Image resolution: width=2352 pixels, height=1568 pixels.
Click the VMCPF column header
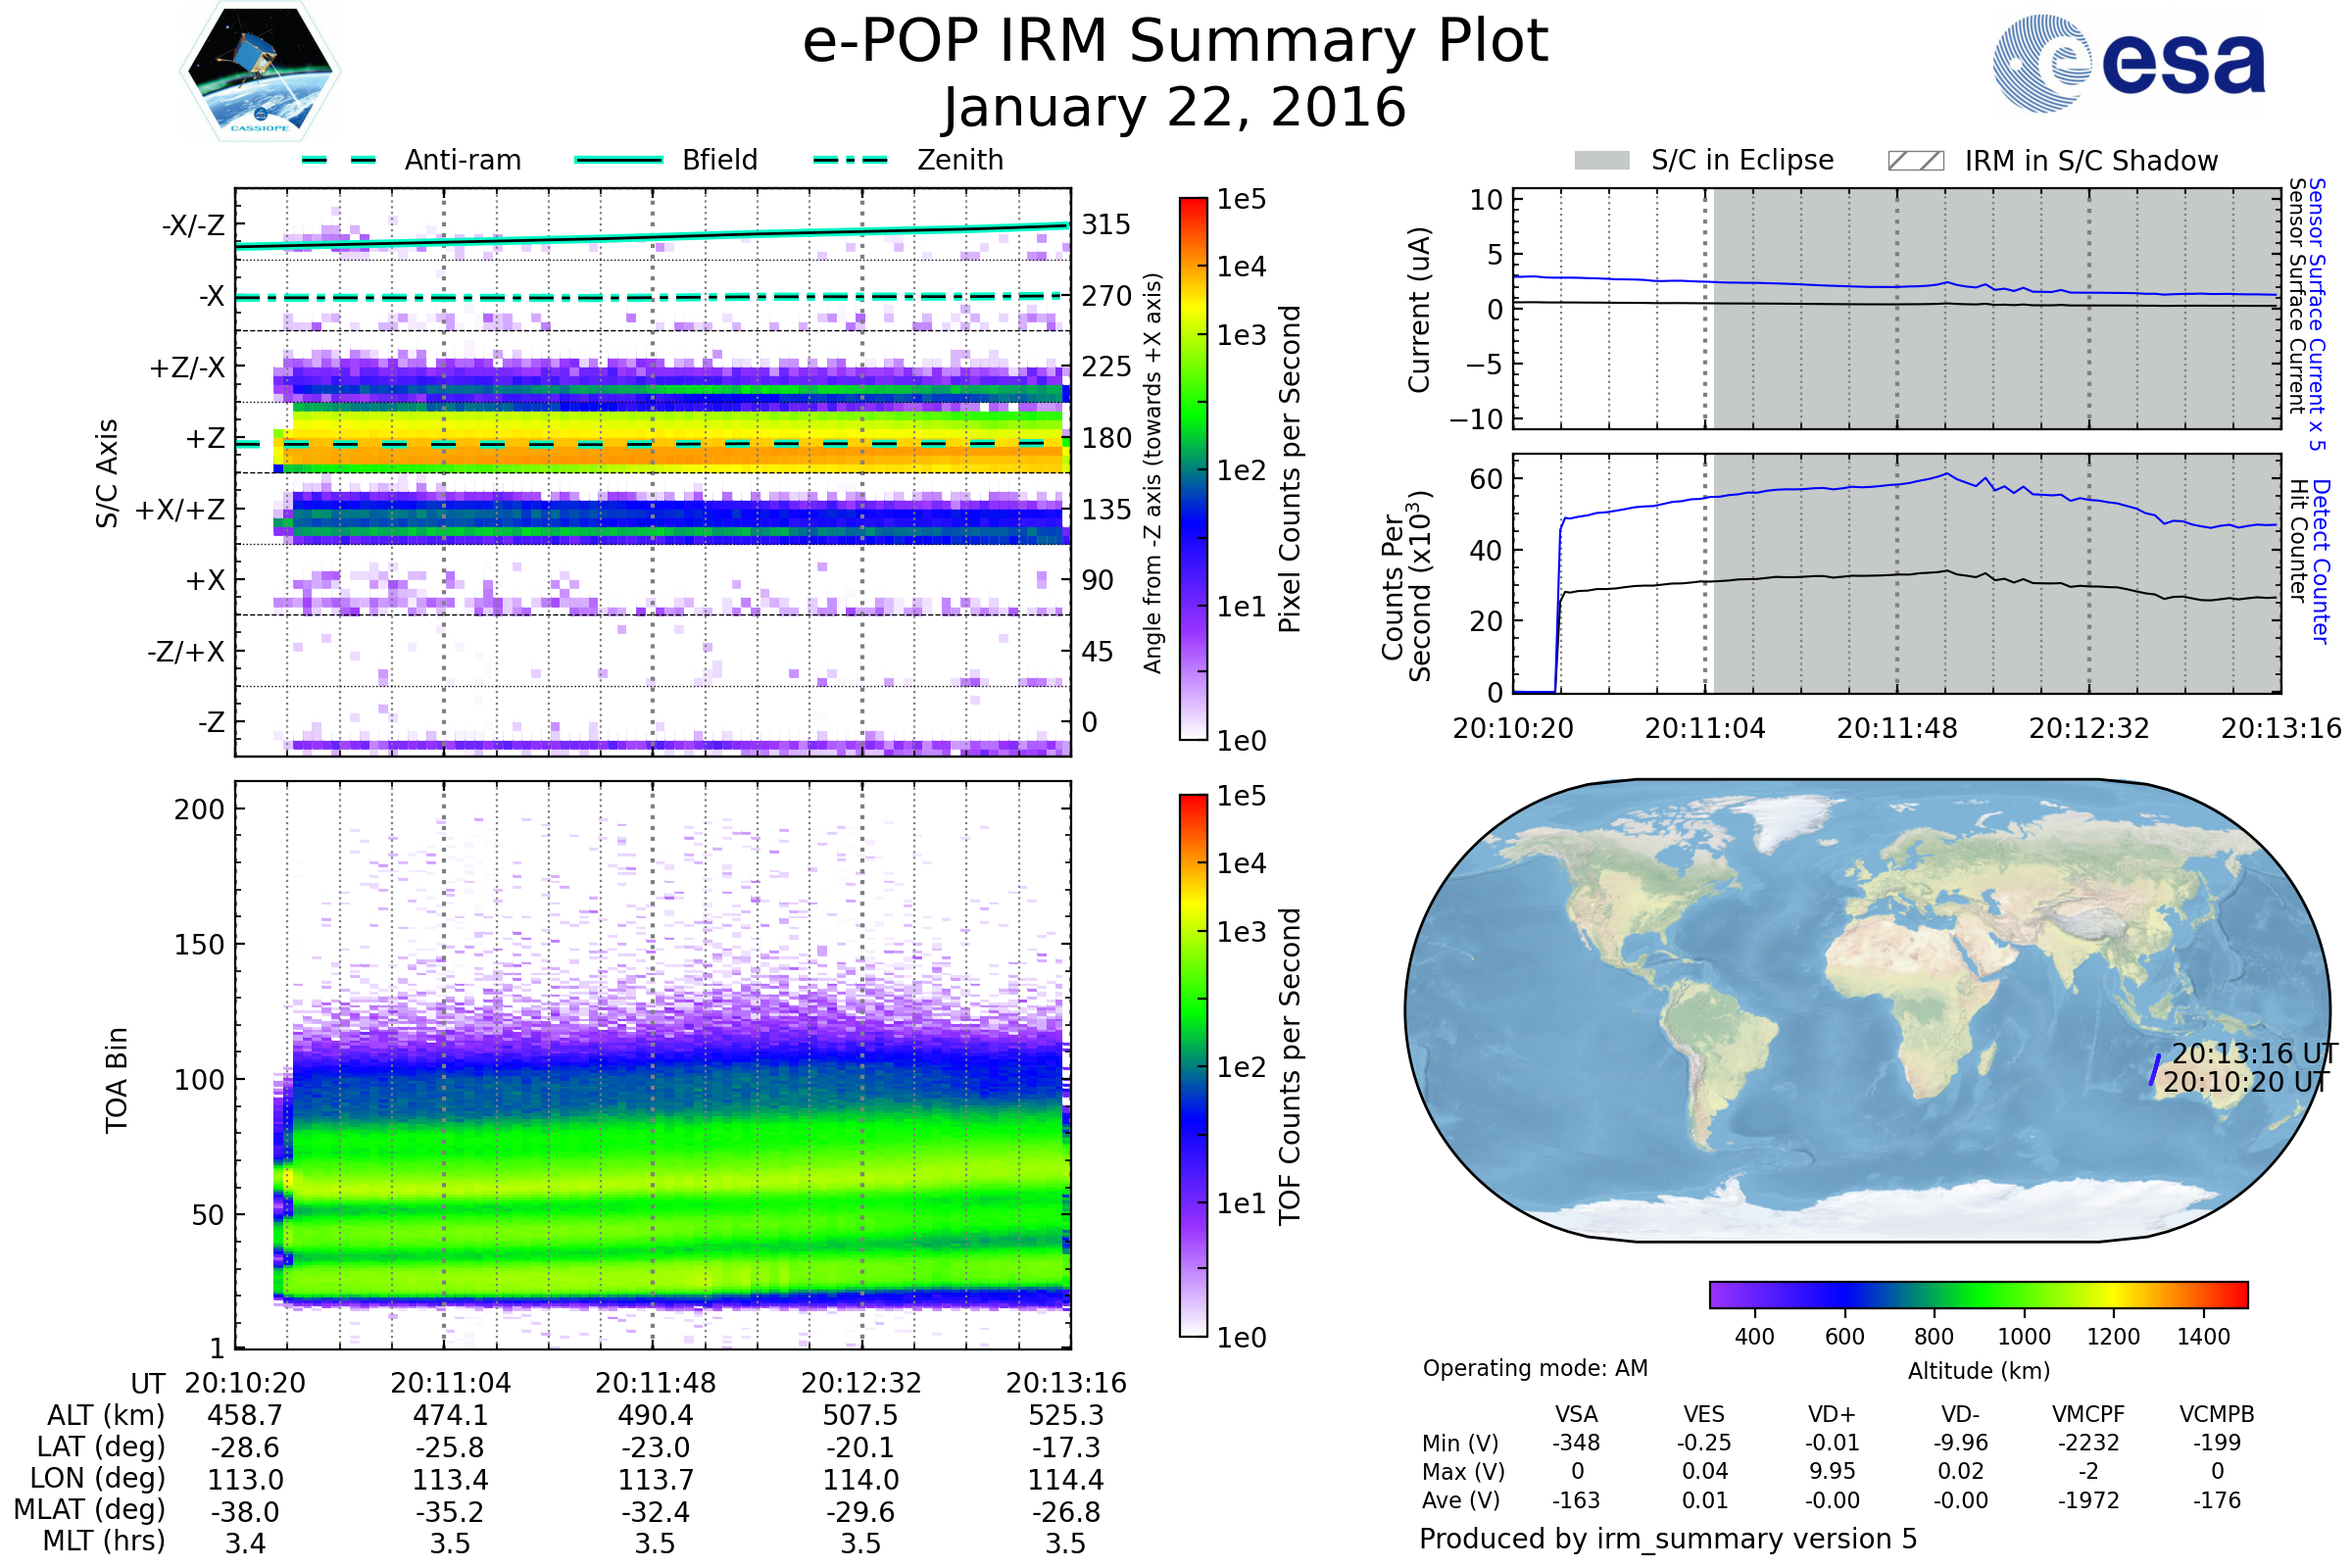(x=2088, y=1414)
